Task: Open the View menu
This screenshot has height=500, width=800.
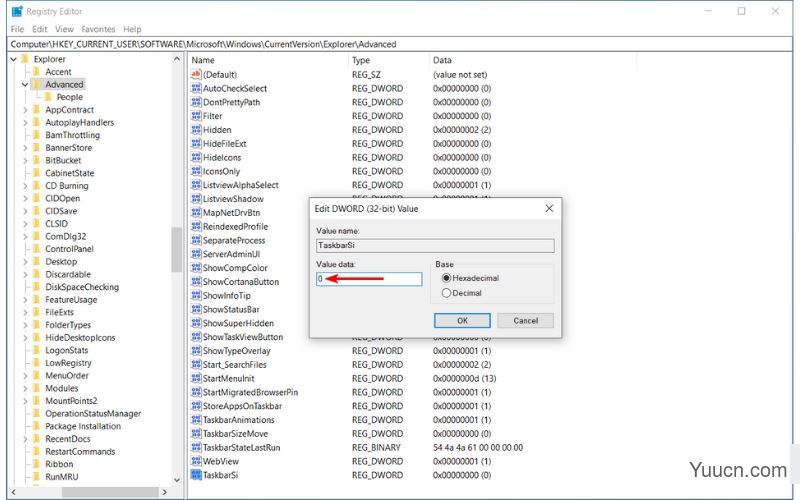Action: pyautogui.click(x=64, y=29)
